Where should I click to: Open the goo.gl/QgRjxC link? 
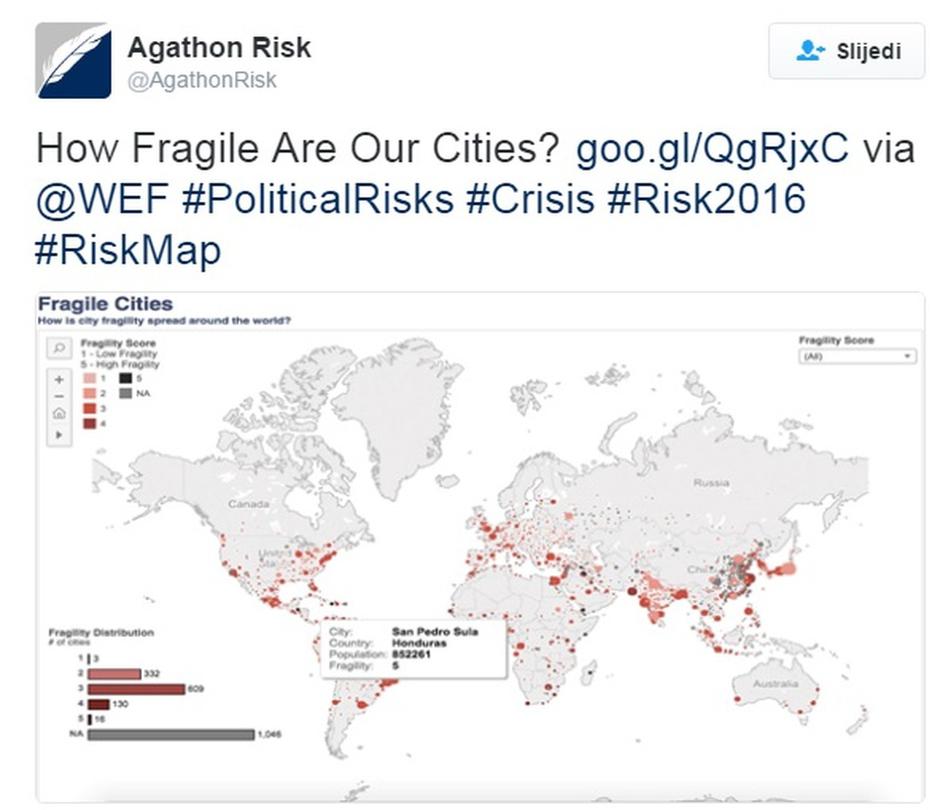712,147
